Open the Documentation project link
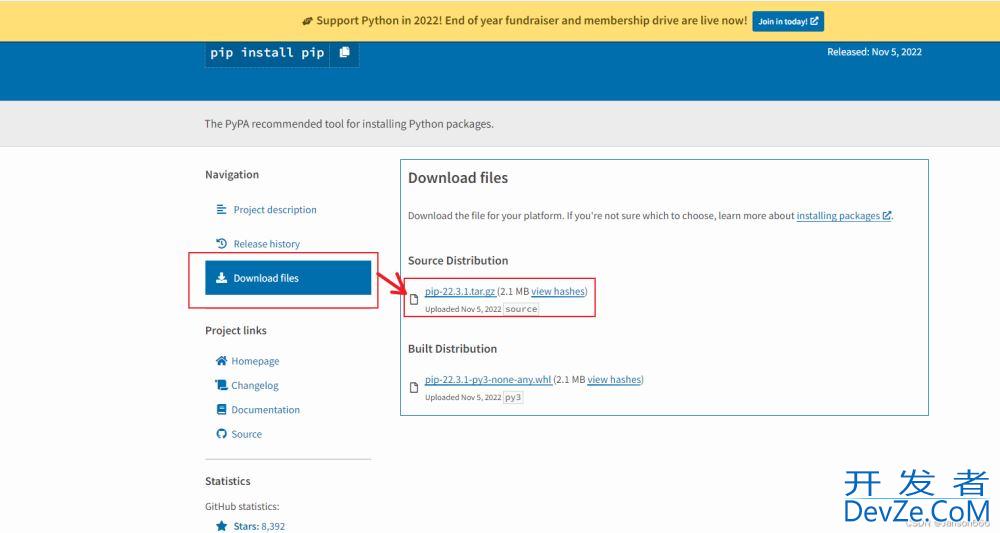 pyautogui.click(x=265, y=409)
